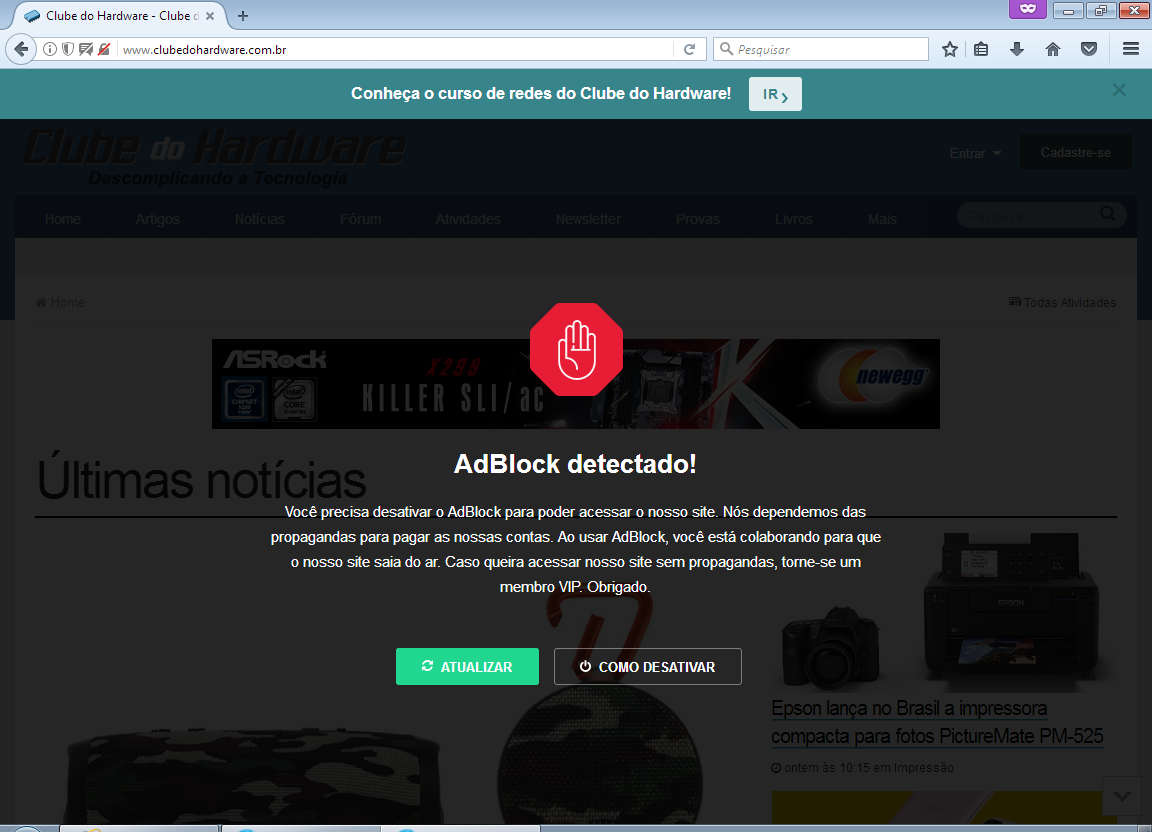This screenshot has width=1152, height=832.
Task: Click the Epson printer and camera image
Action: 944,612
